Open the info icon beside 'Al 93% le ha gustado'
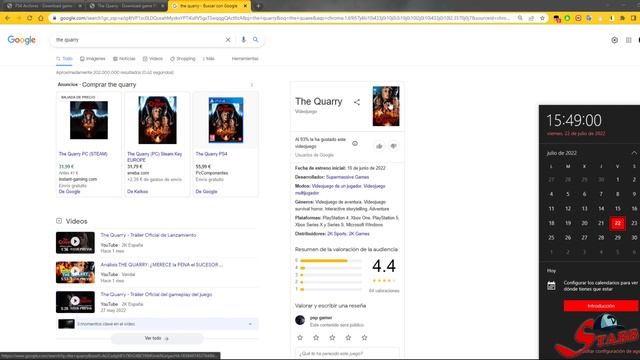 pyautogui.click(x=355, y=143)
